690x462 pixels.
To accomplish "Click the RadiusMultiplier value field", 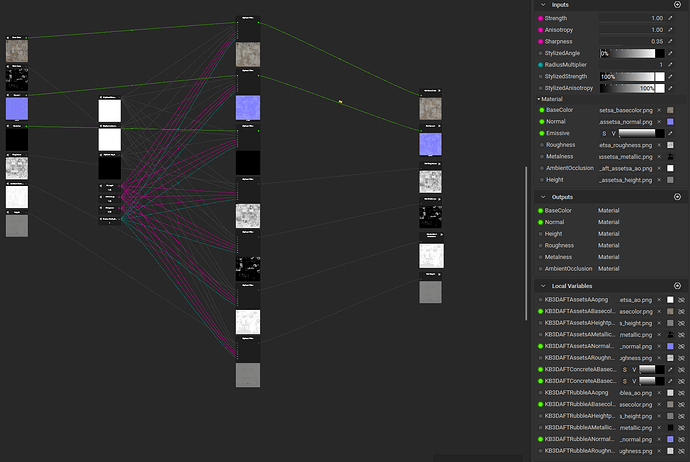I will [x=632, y=64].
